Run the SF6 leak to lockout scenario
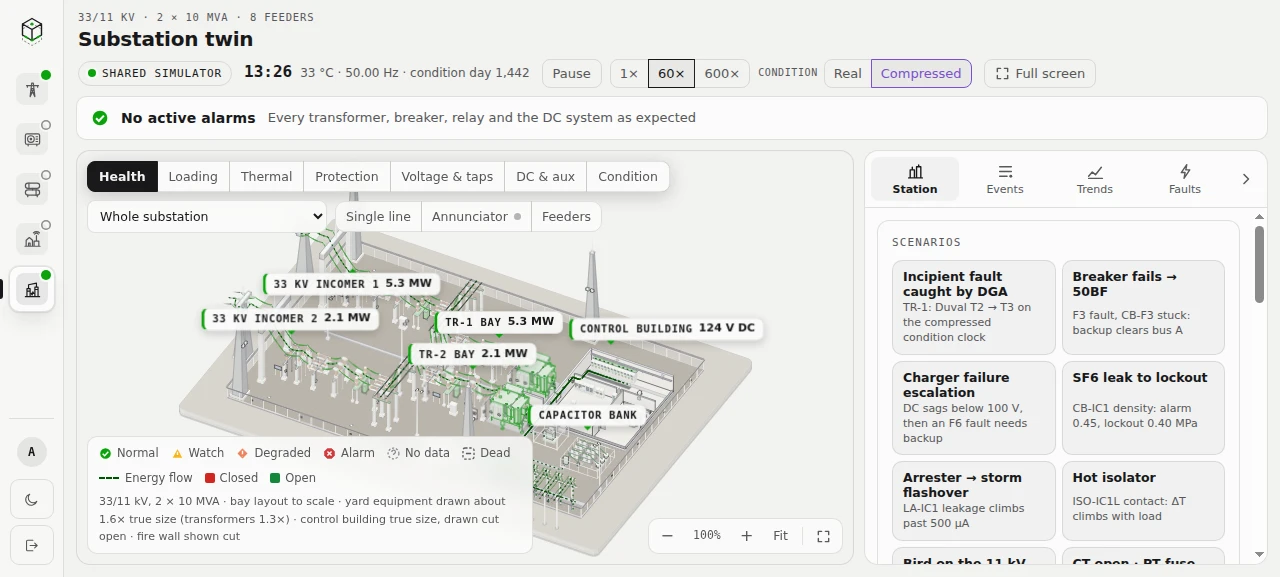 [x=1143, y=408]
